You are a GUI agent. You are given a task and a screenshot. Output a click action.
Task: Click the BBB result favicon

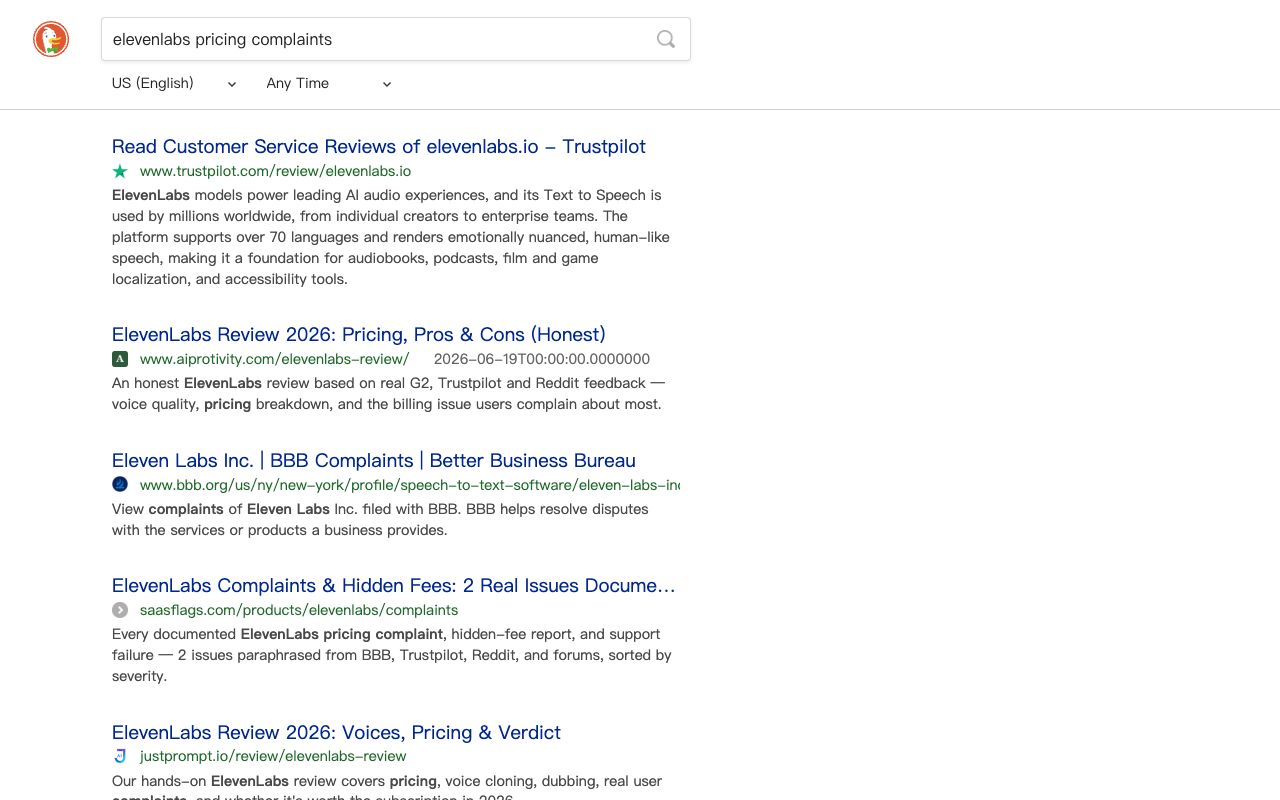120,485
